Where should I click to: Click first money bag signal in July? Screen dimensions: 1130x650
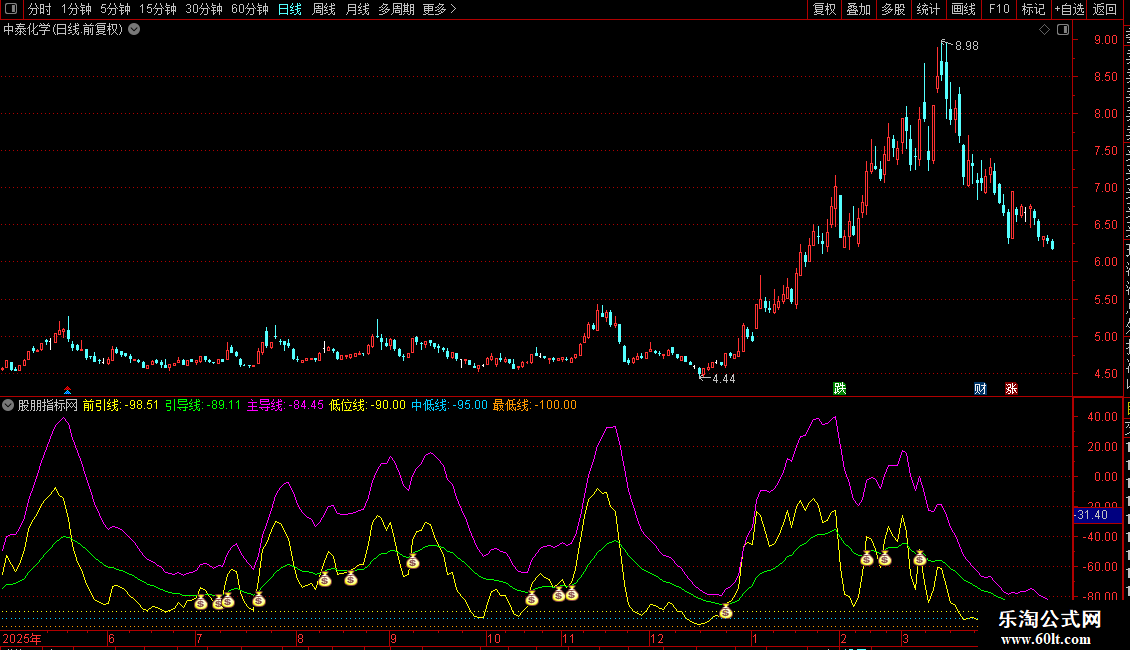click(201, 602)
